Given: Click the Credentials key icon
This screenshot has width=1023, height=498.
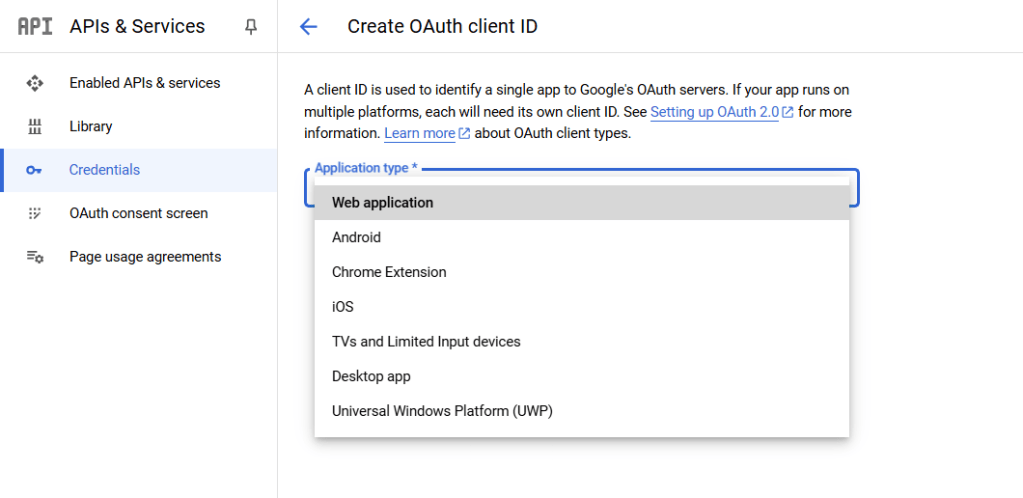Looking at the screenshot, I should coord(35,170).
